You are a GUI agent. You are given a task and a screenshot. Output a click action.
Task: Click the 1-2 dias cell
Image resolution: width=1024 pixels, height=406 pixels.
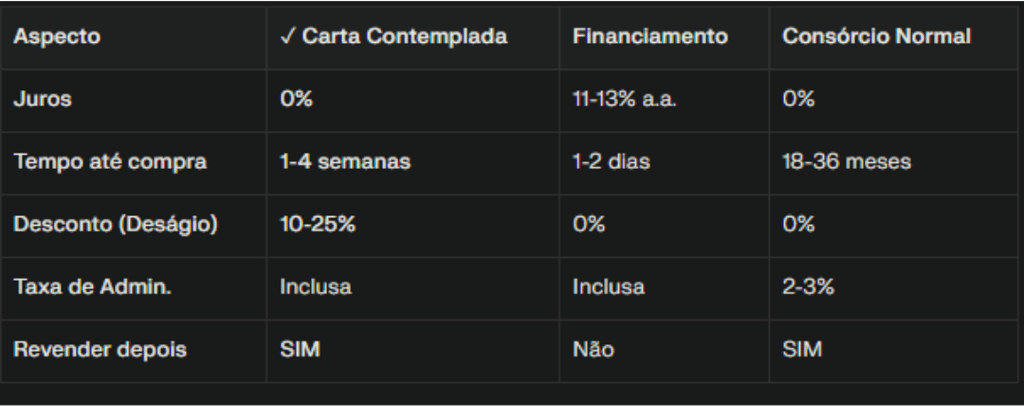pyautogui.click(x=611, y=161)
